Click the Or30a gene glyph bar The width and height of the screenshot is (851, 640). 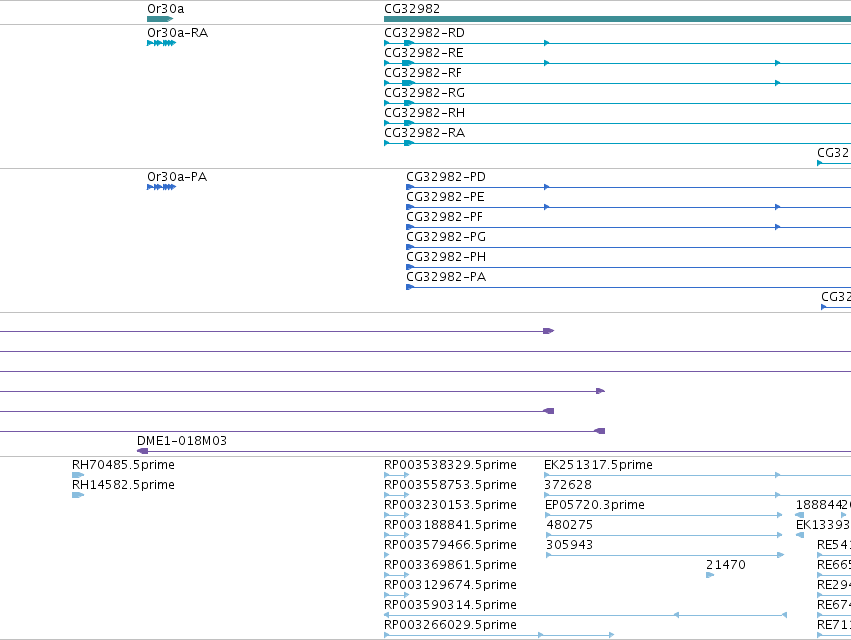tap(160, 19)
